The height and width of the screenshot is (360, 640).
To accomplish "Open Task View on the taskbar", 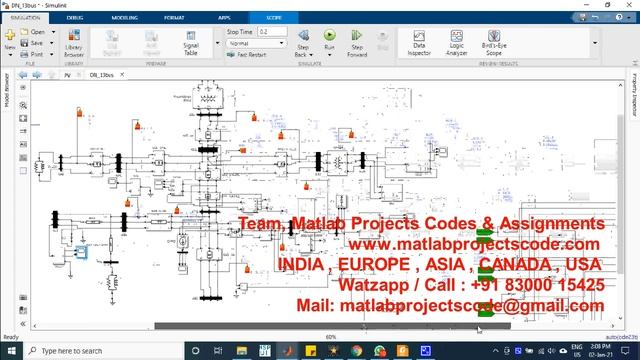I will click(x=218, y=351).
